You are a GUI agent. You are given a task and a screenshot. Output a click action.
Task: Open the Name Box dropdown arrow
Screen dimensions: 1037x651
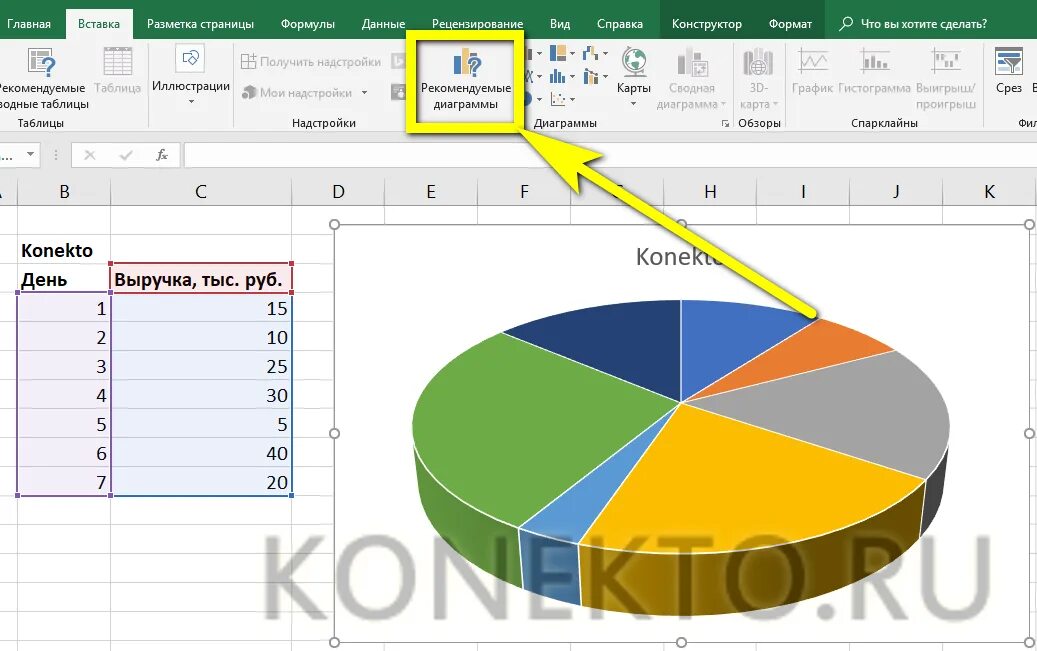[30, 155]
